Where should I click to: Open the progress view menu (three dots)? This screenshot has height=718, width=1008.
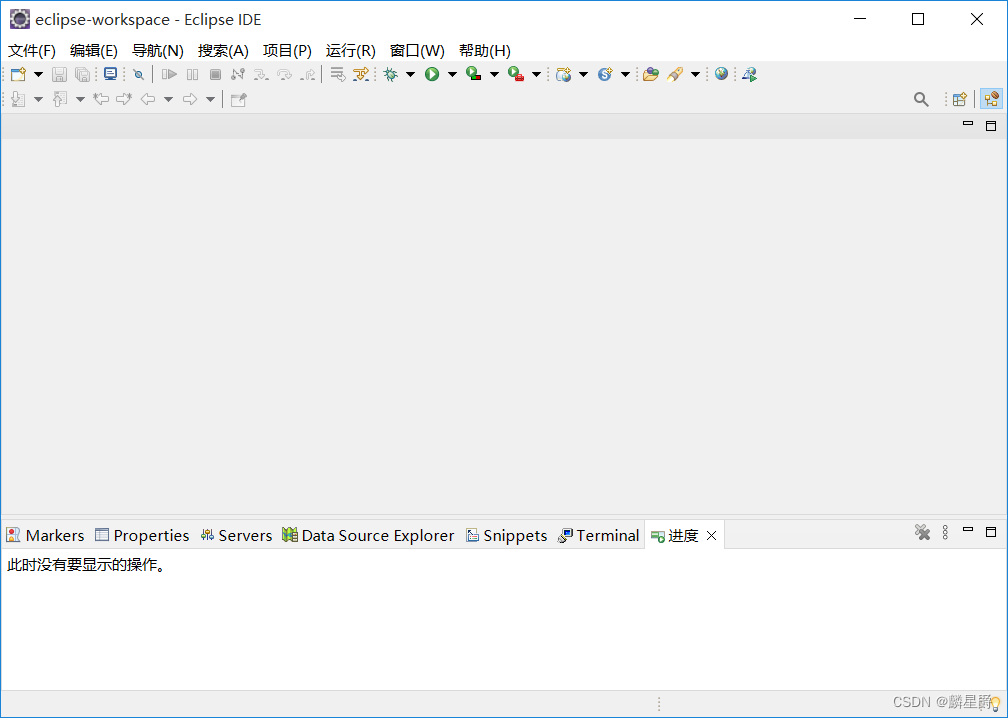945,532
